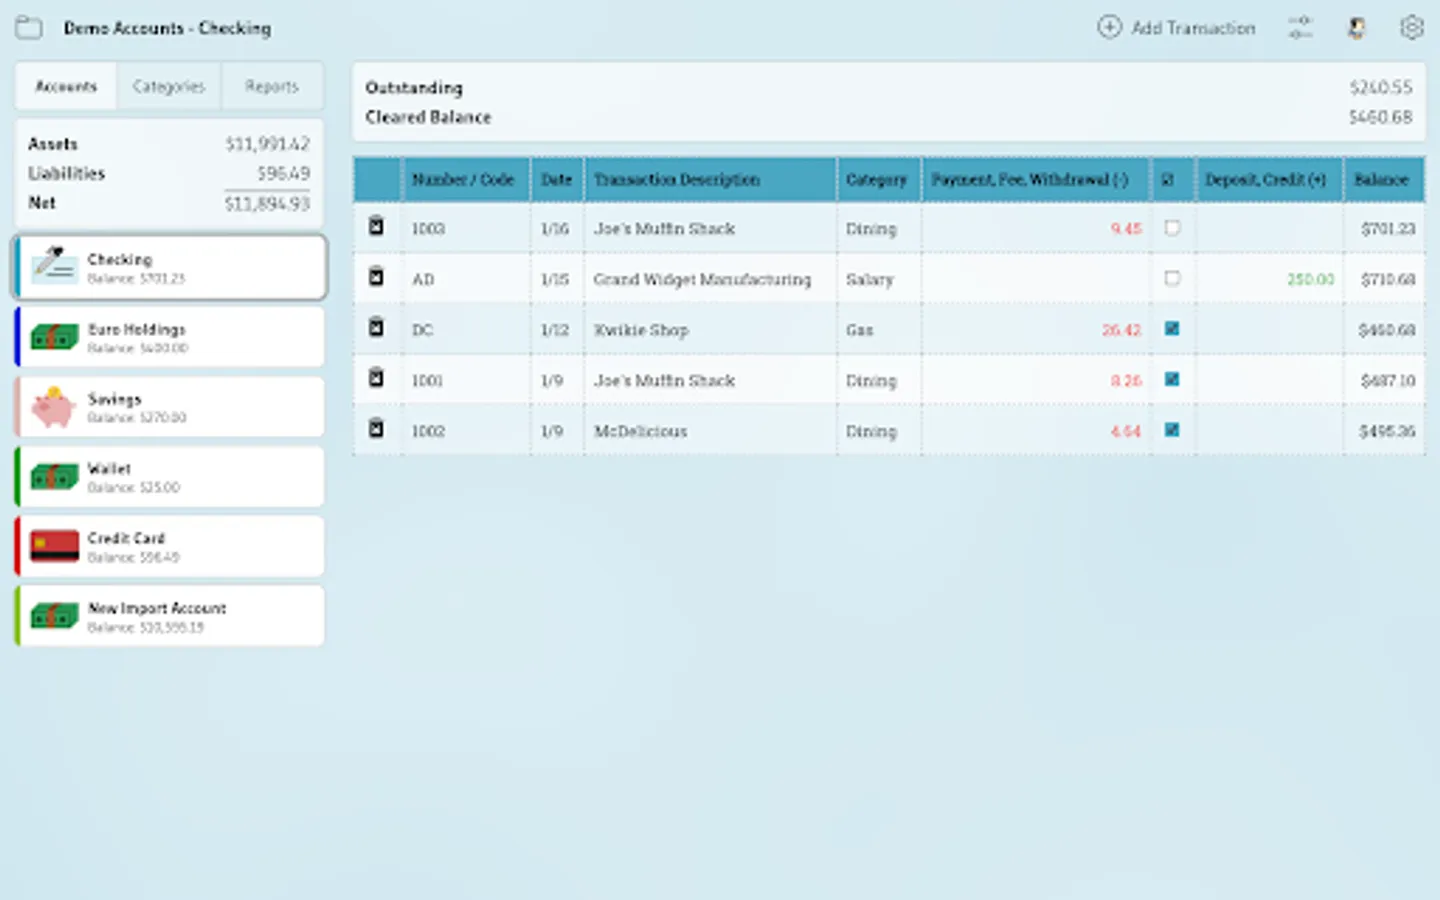Open the user profile icon
The width and height of the screenshot is (1440, 900).
[x=1356, y=27]
